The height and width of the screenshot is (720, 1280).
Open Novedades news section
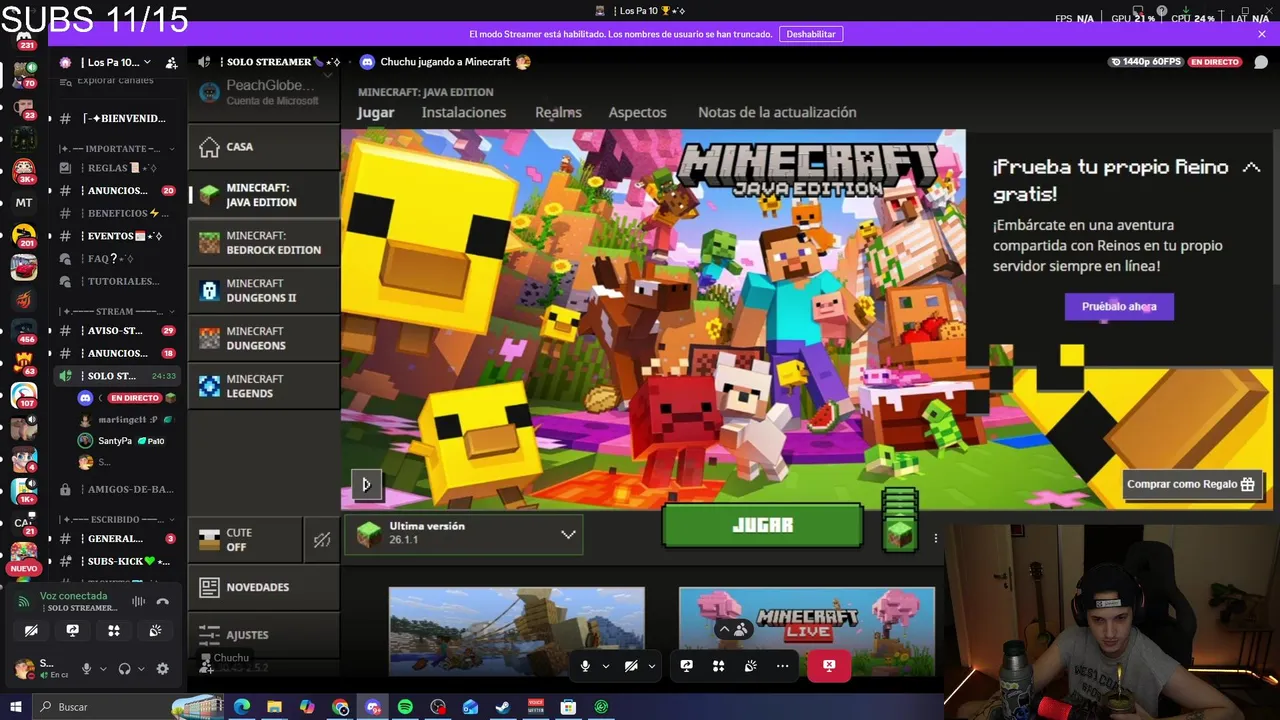point(264,587)
